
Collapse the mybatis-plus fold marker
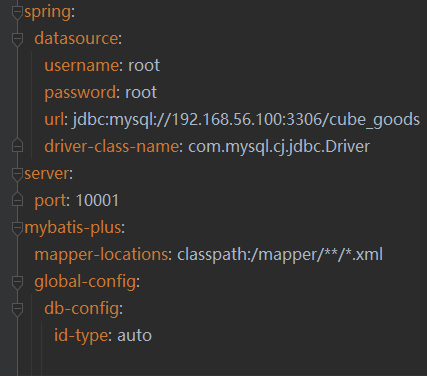[17, 228]
